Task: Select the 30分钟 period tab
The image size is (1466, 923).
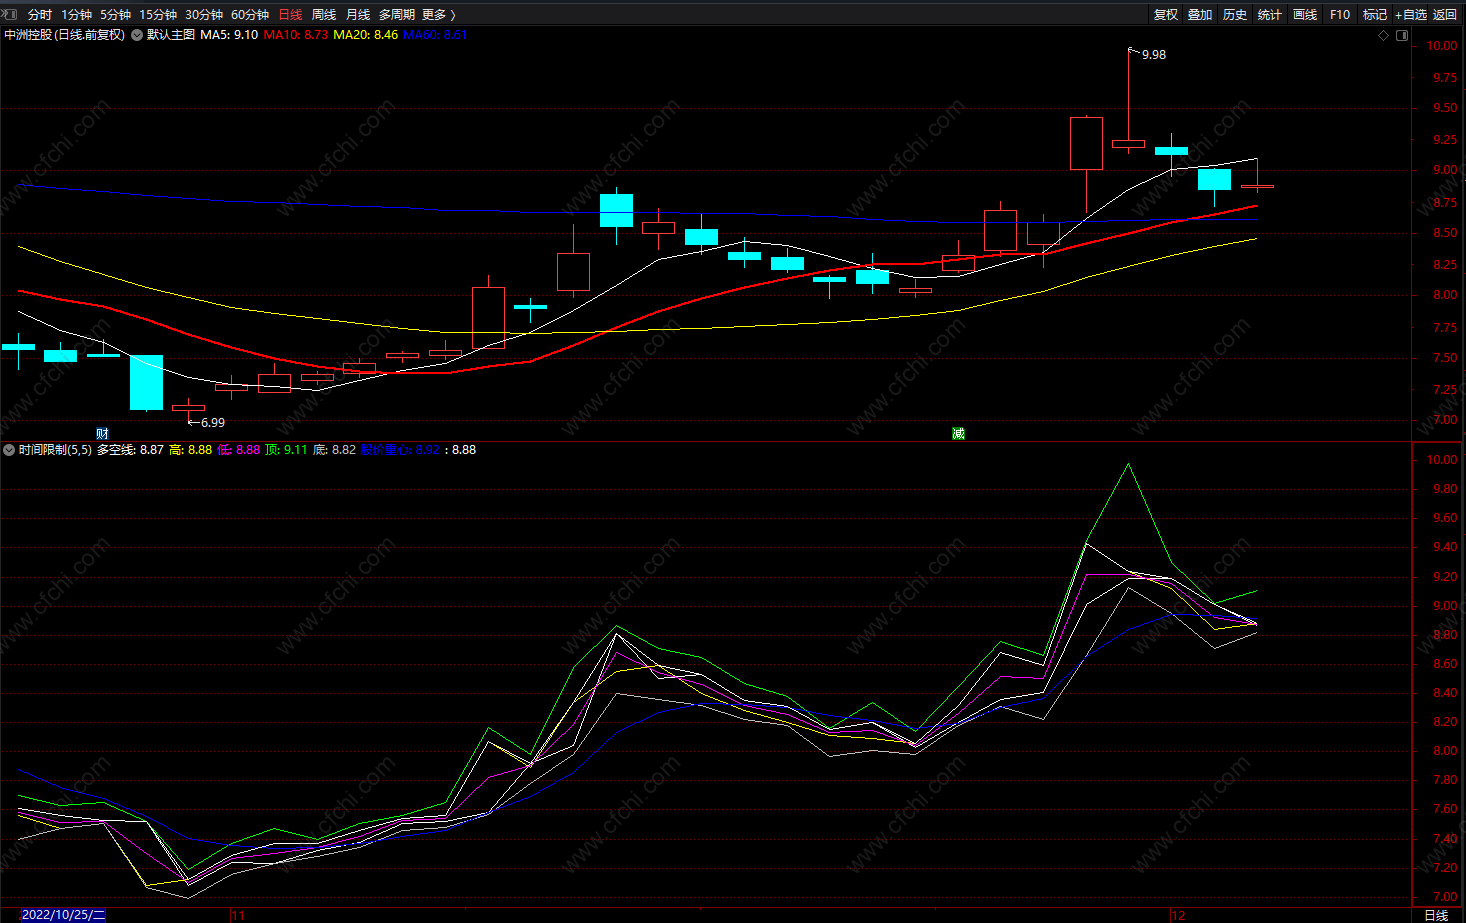Action: pos(204,14)
